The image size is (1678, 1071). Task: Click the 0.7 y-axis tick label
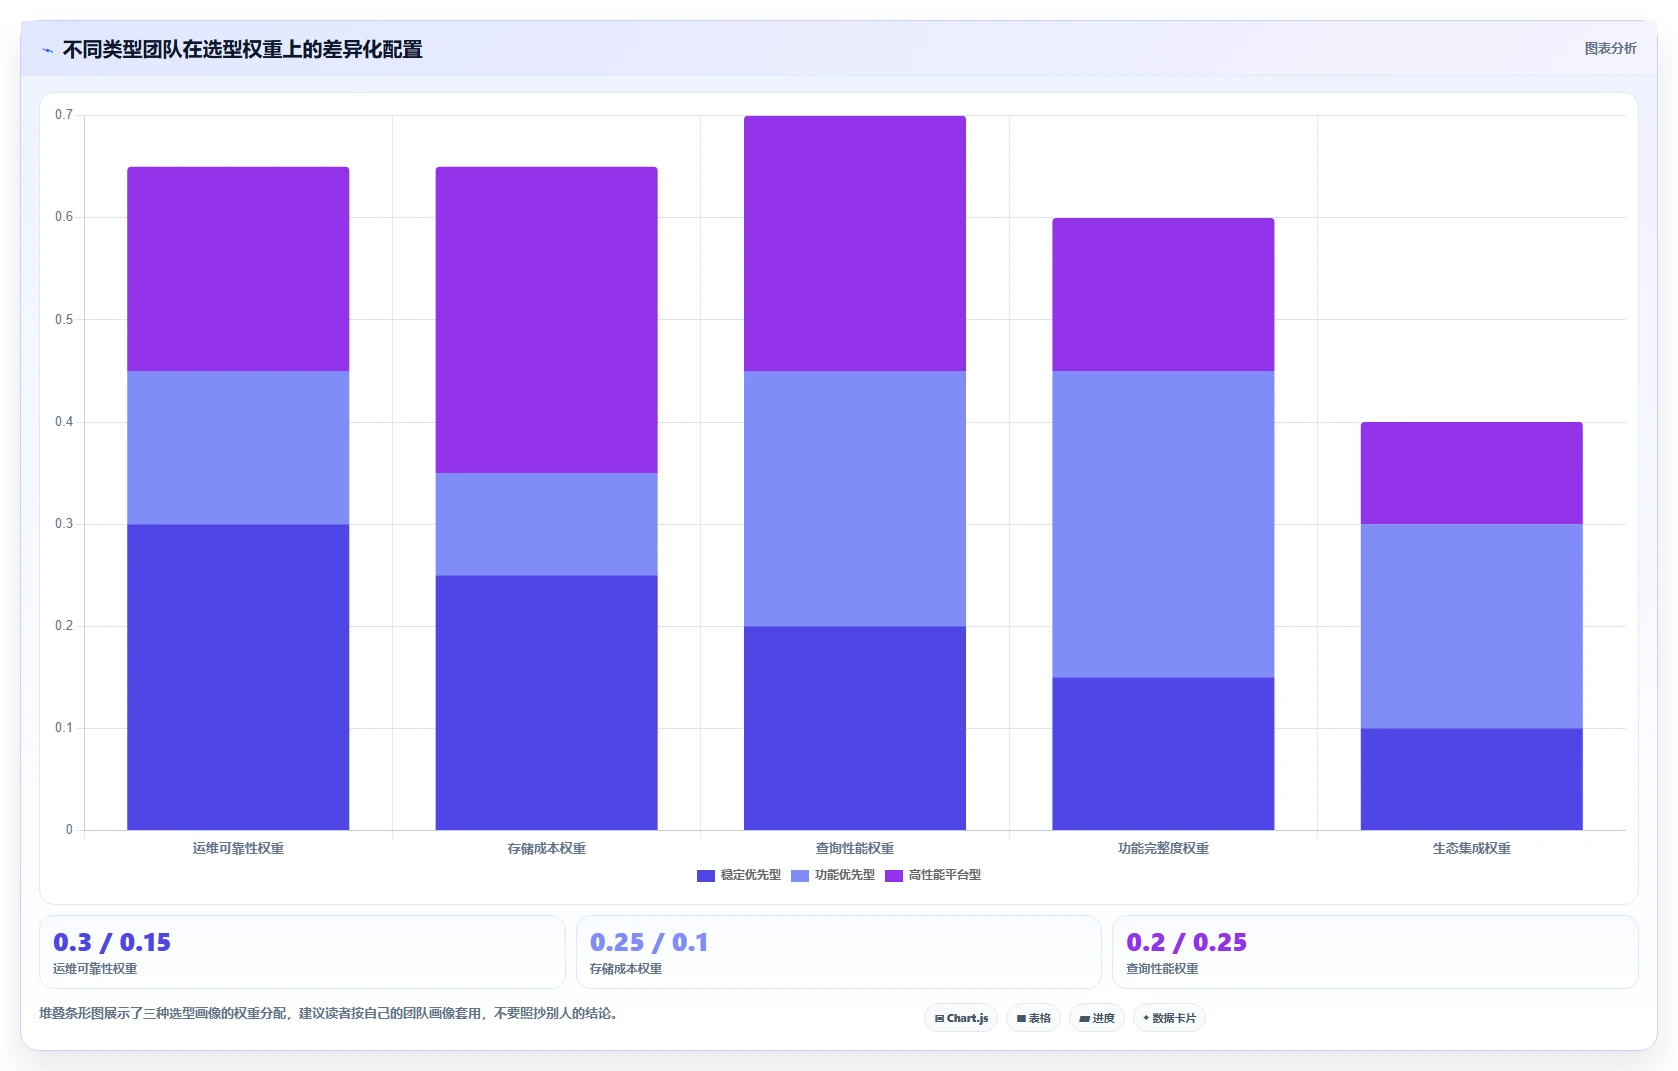pos(64,115)
